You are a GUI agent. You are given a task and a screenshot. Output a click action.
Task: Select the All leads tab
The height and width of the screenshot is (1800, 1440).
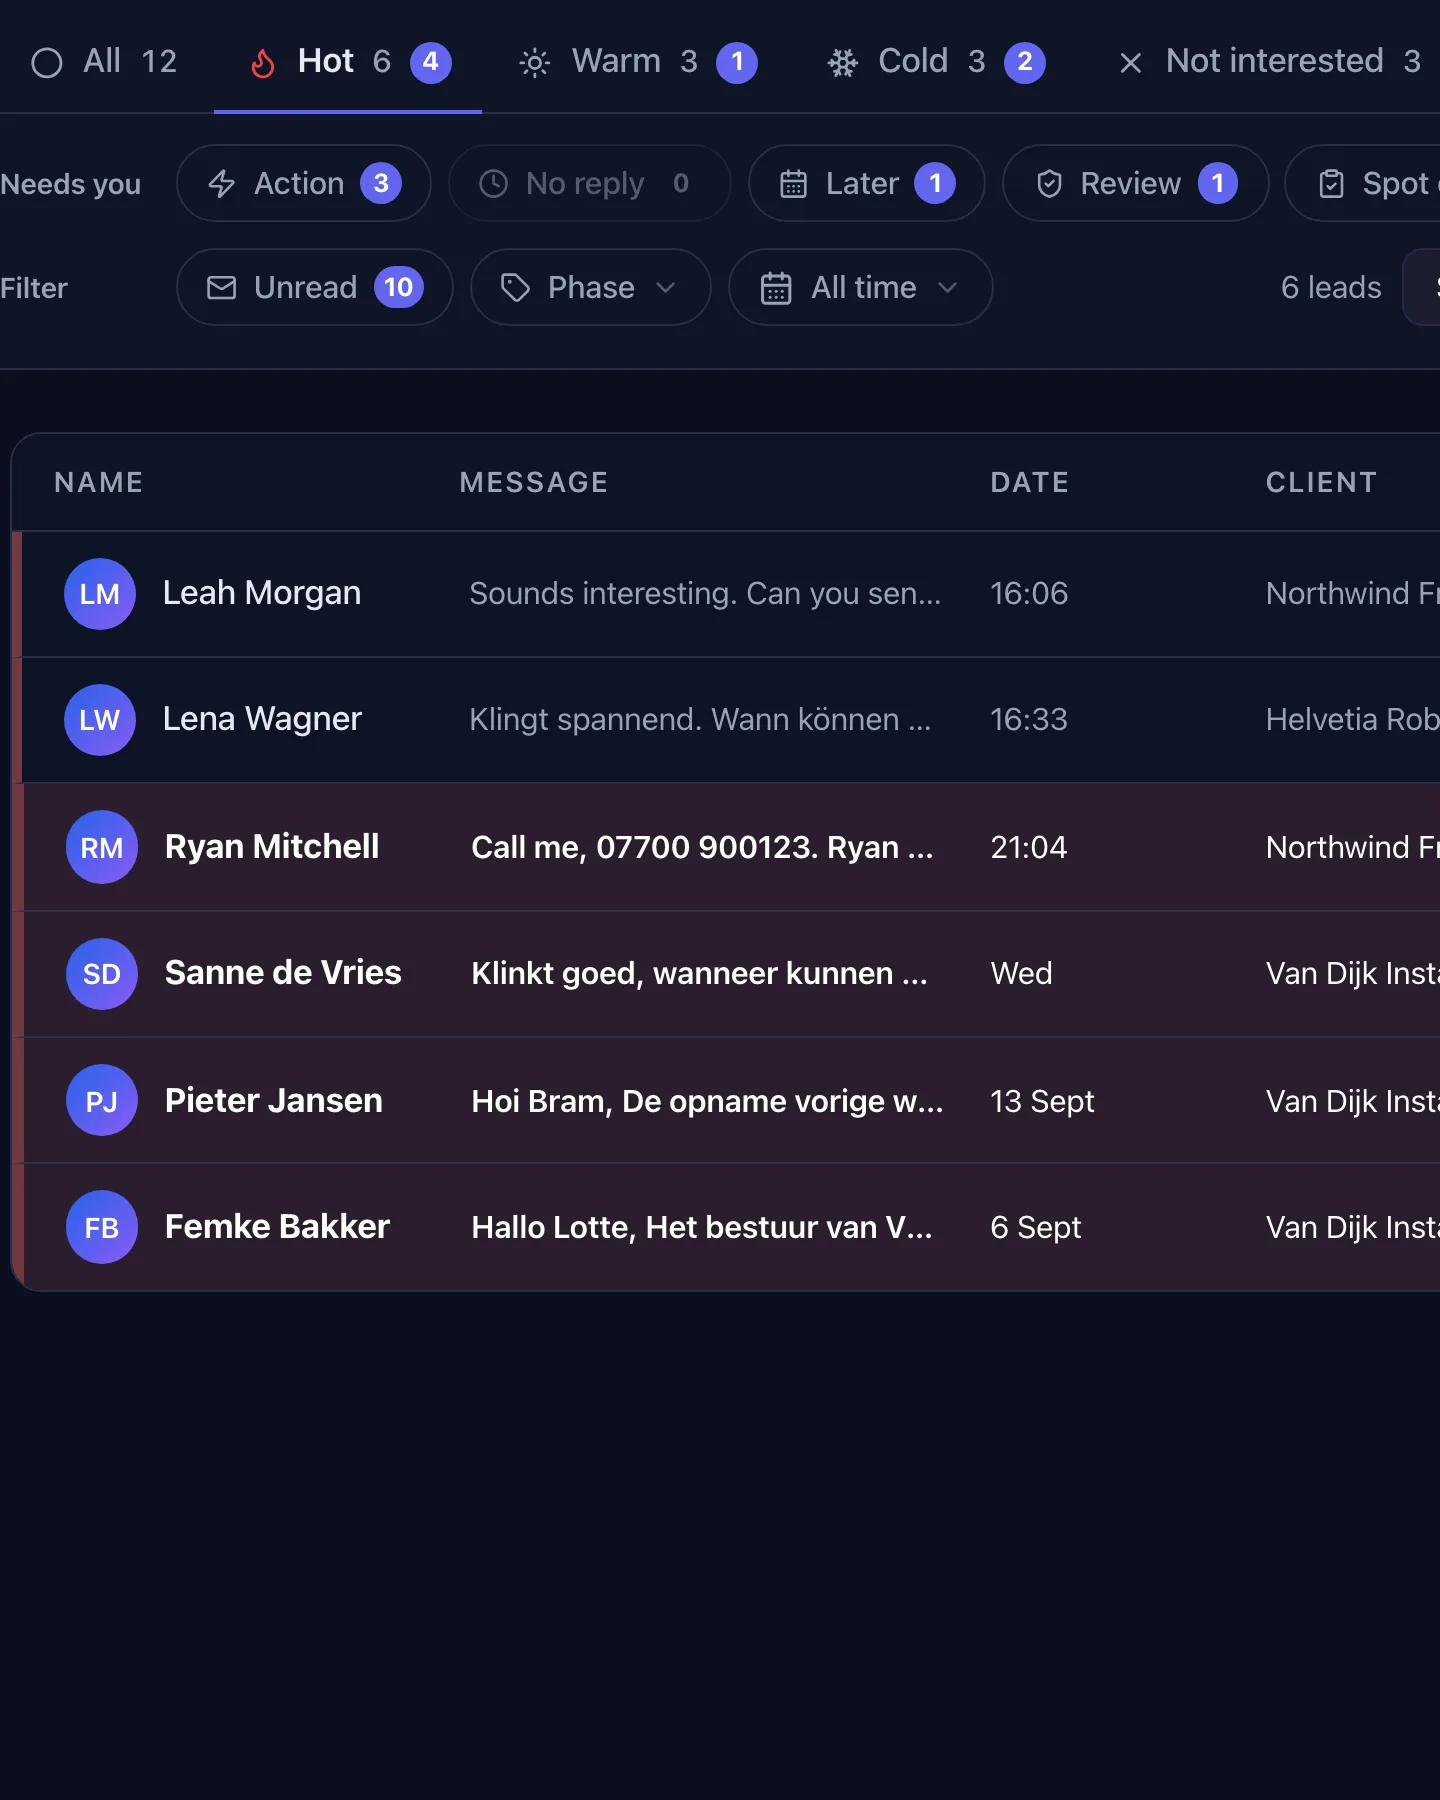(104, 62)
